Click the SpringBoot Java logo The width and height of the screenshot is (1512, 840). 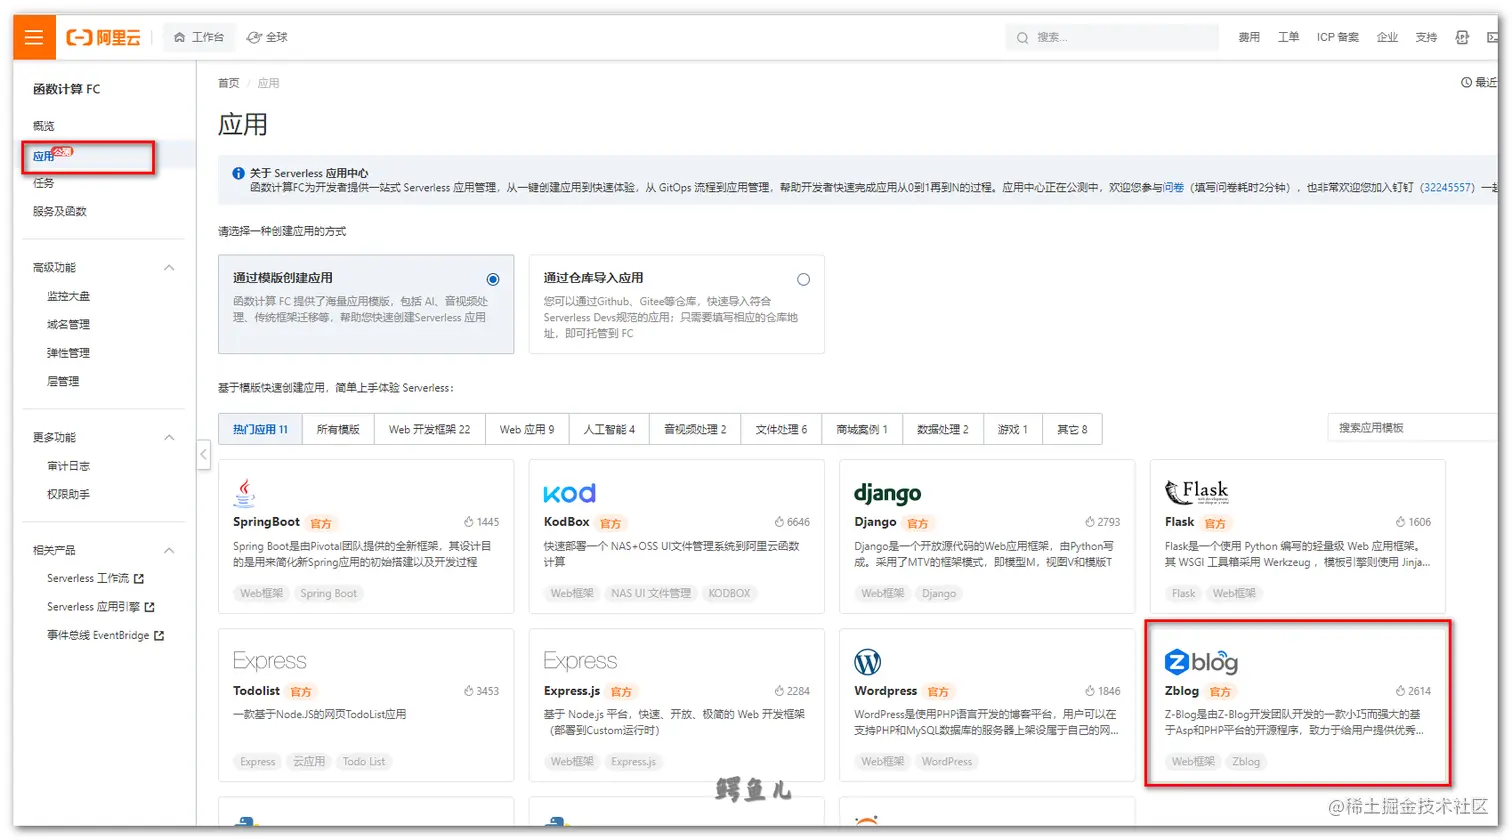(244, 492)
